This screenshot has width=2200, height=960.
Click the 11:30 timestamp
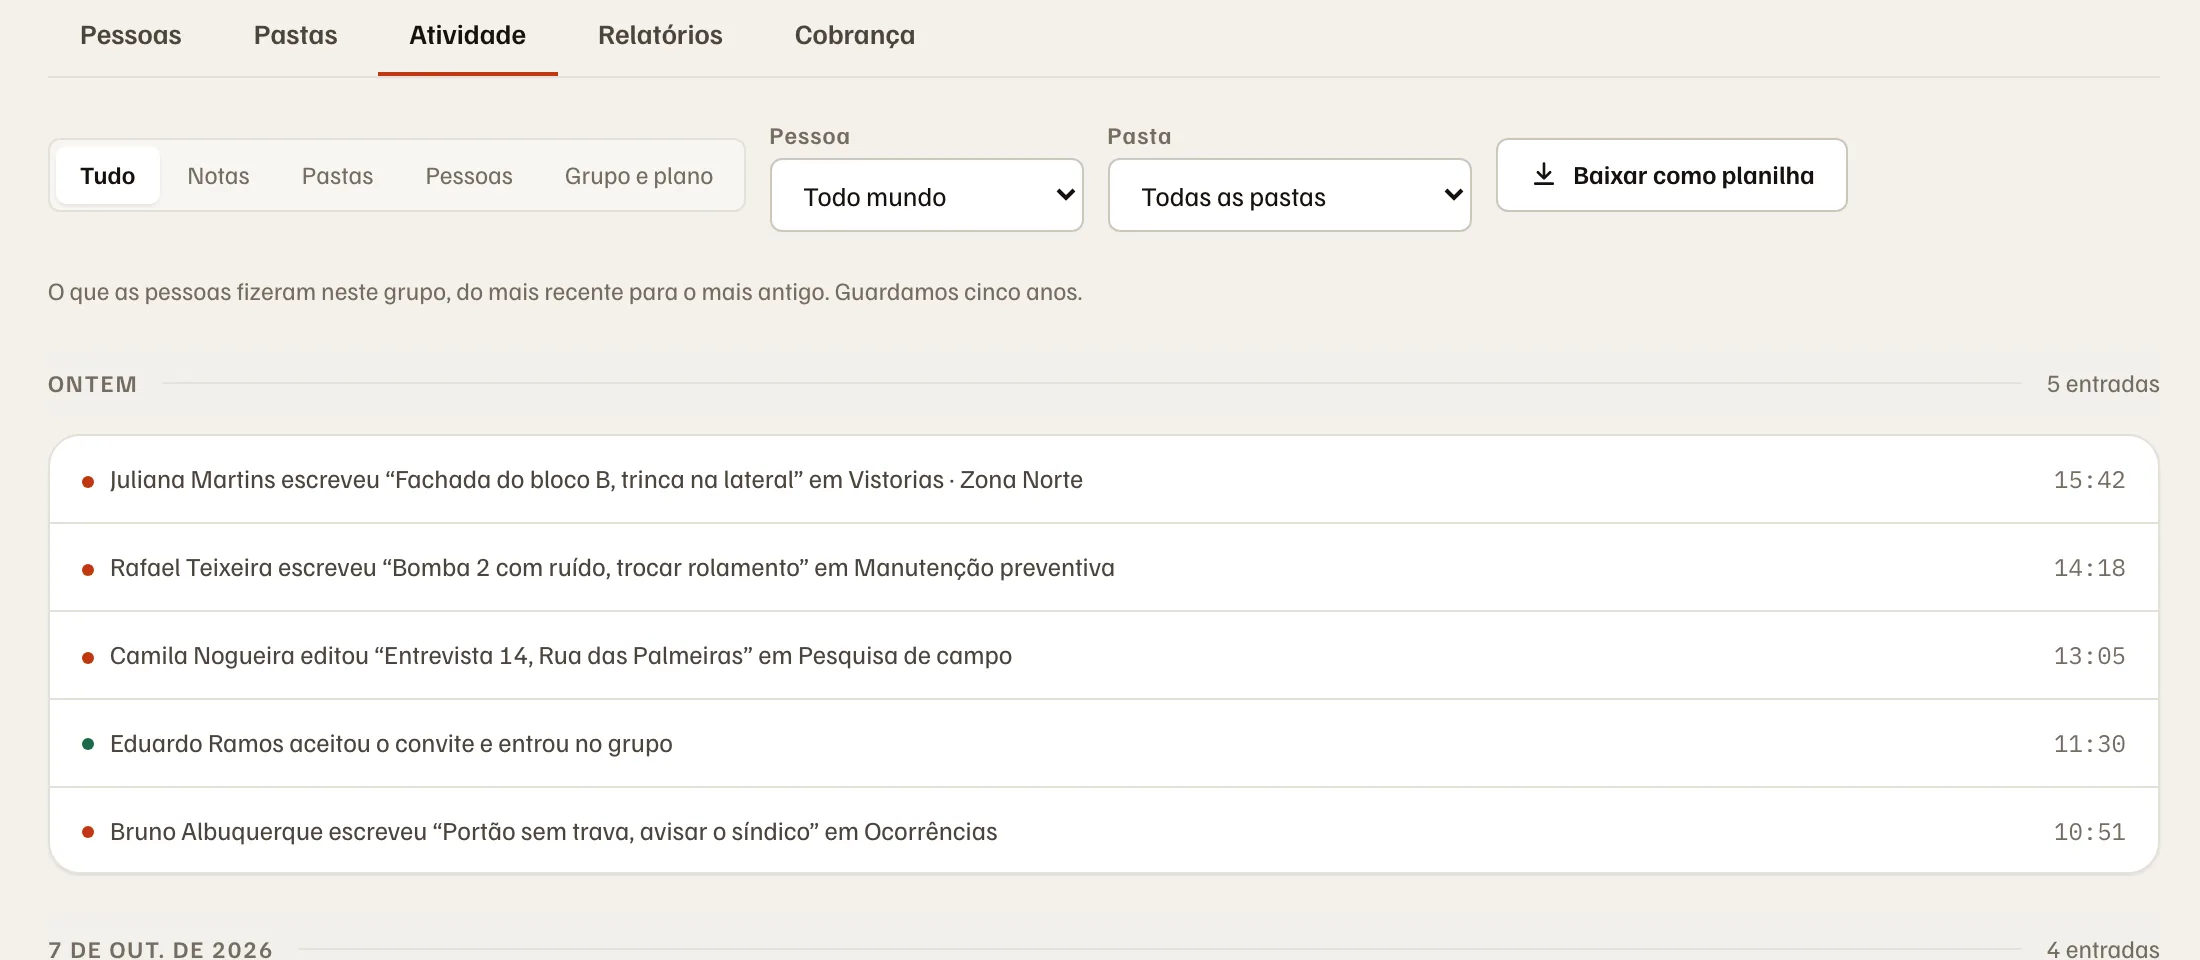click(2089, 744)
